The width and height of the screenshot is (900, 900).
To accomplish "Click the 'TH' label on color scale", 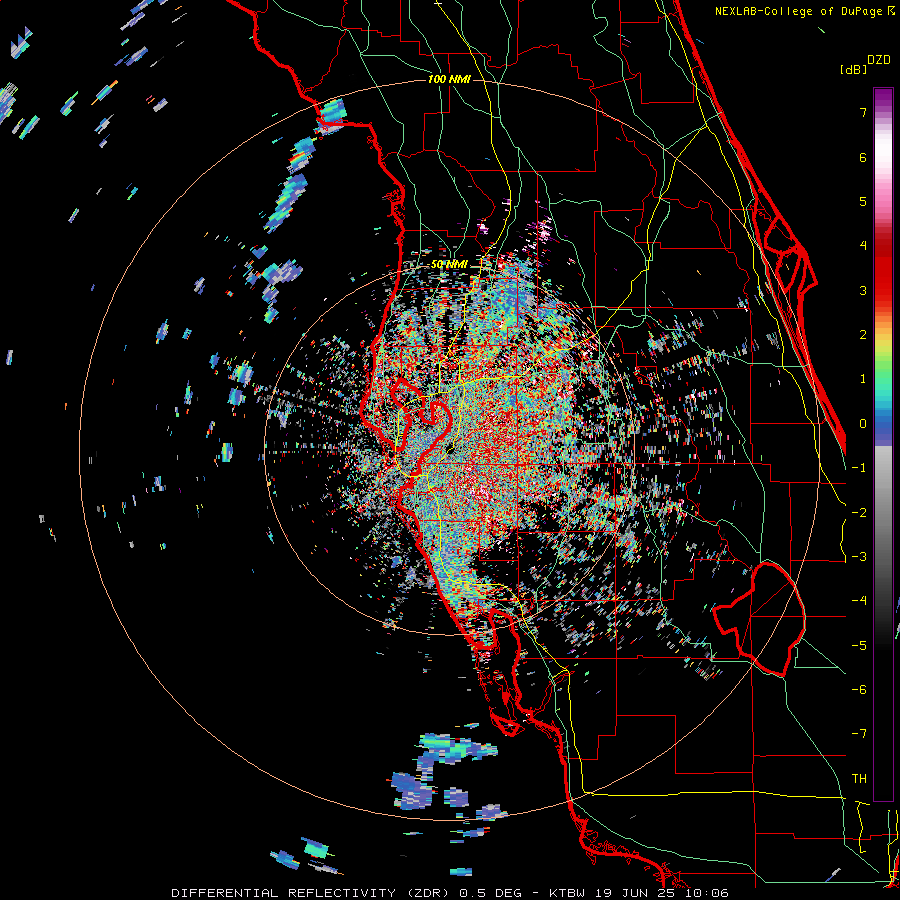I will pos(859,778).
